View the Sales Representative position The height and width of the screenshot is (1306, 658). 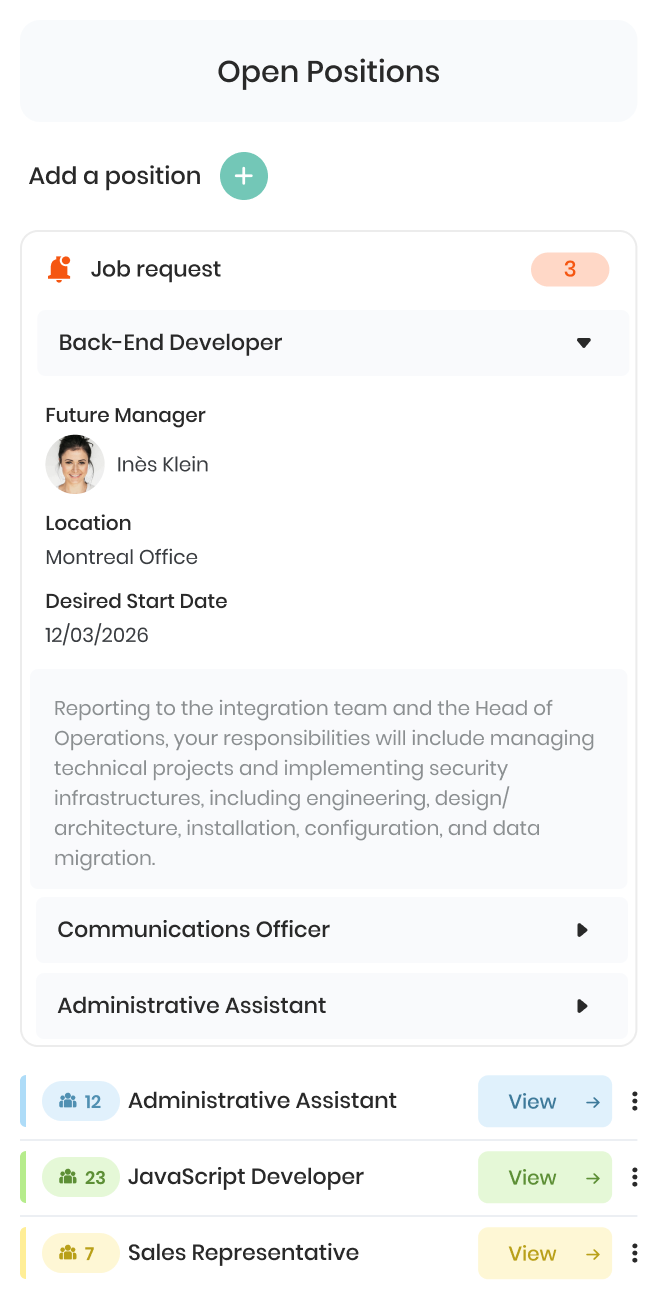[545, 1253]
